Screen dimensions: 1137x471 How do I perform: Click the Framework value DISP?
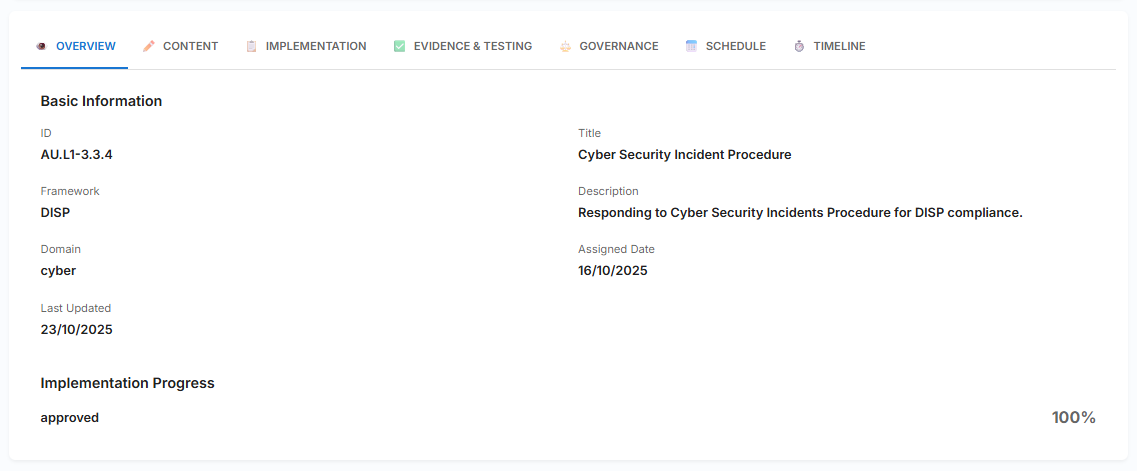55,212
